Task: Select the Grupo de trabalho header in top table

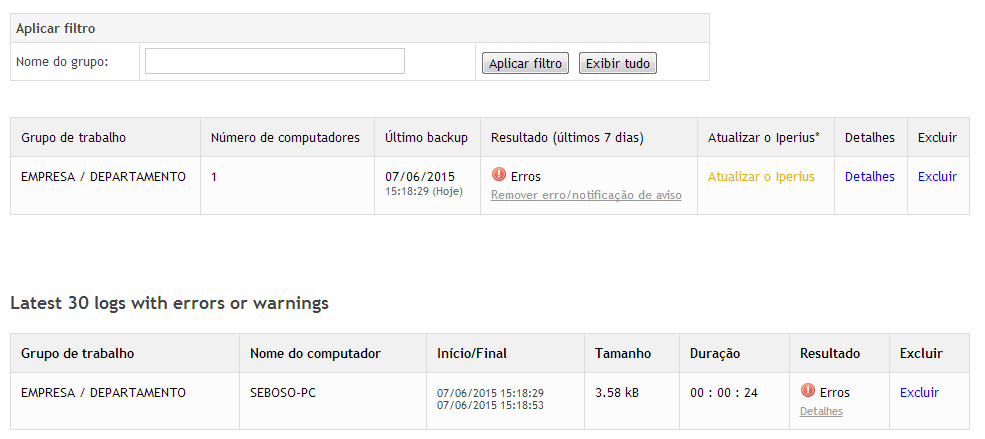Action: pos(73,138)
